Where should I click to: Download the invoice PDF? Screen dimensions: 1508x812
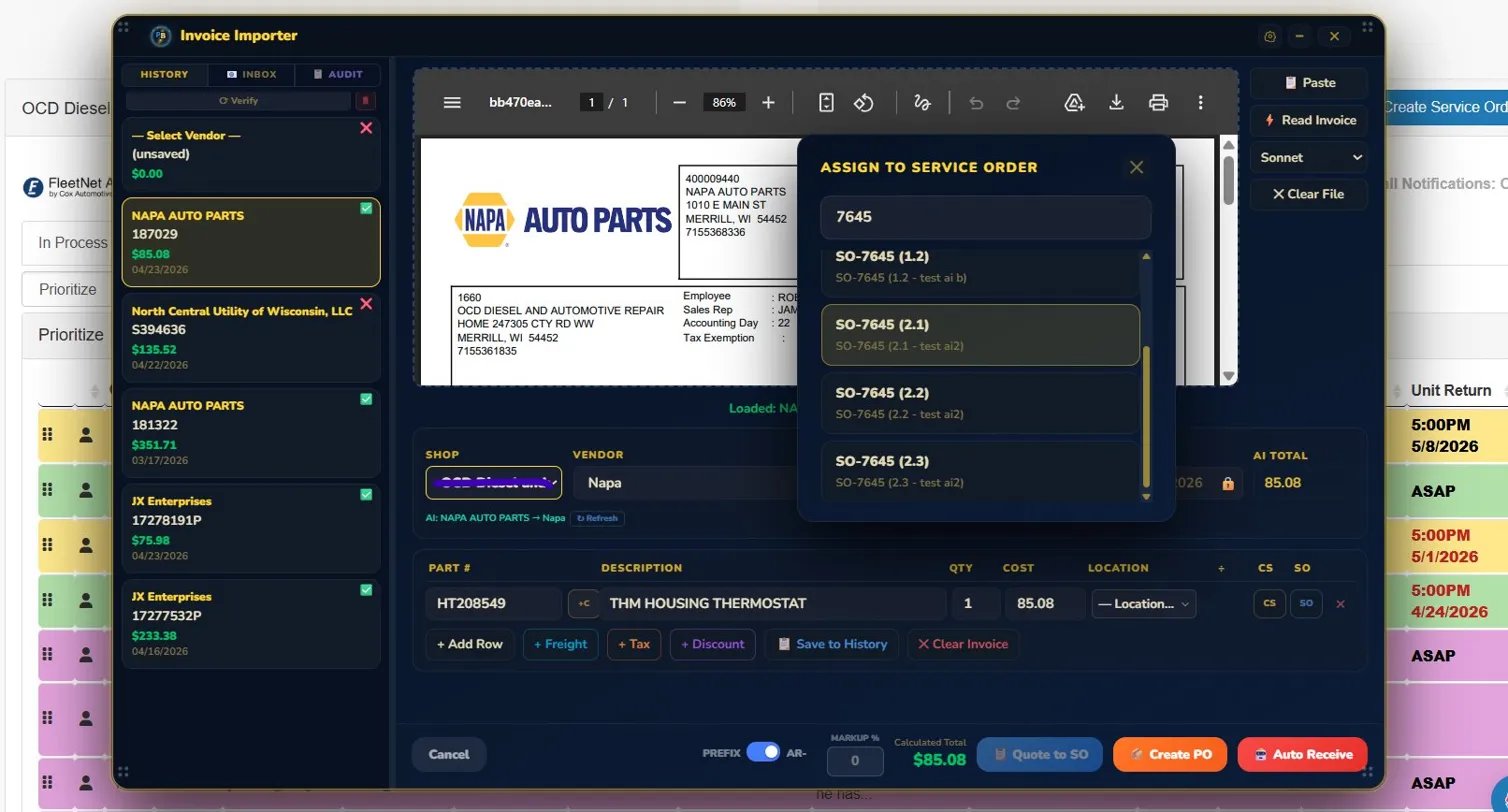pos(1117,103)
